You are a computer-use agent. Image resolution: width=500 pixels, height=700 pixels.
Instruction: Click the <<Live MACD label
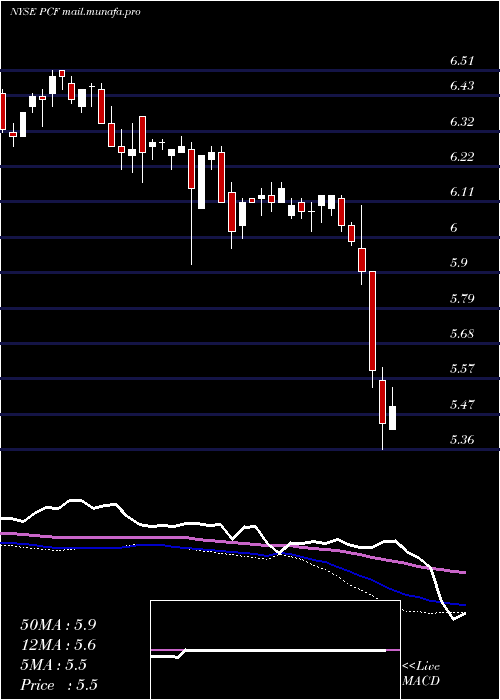[421, 674]
